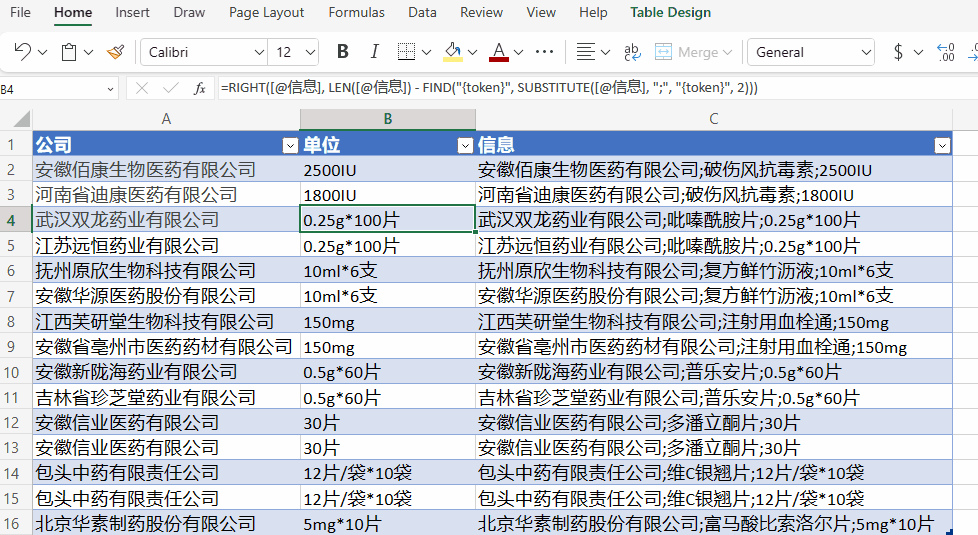Open the font color palette arrow
Image resolution: width=978 pixels, height=535 pixels.
pos(518,52)
